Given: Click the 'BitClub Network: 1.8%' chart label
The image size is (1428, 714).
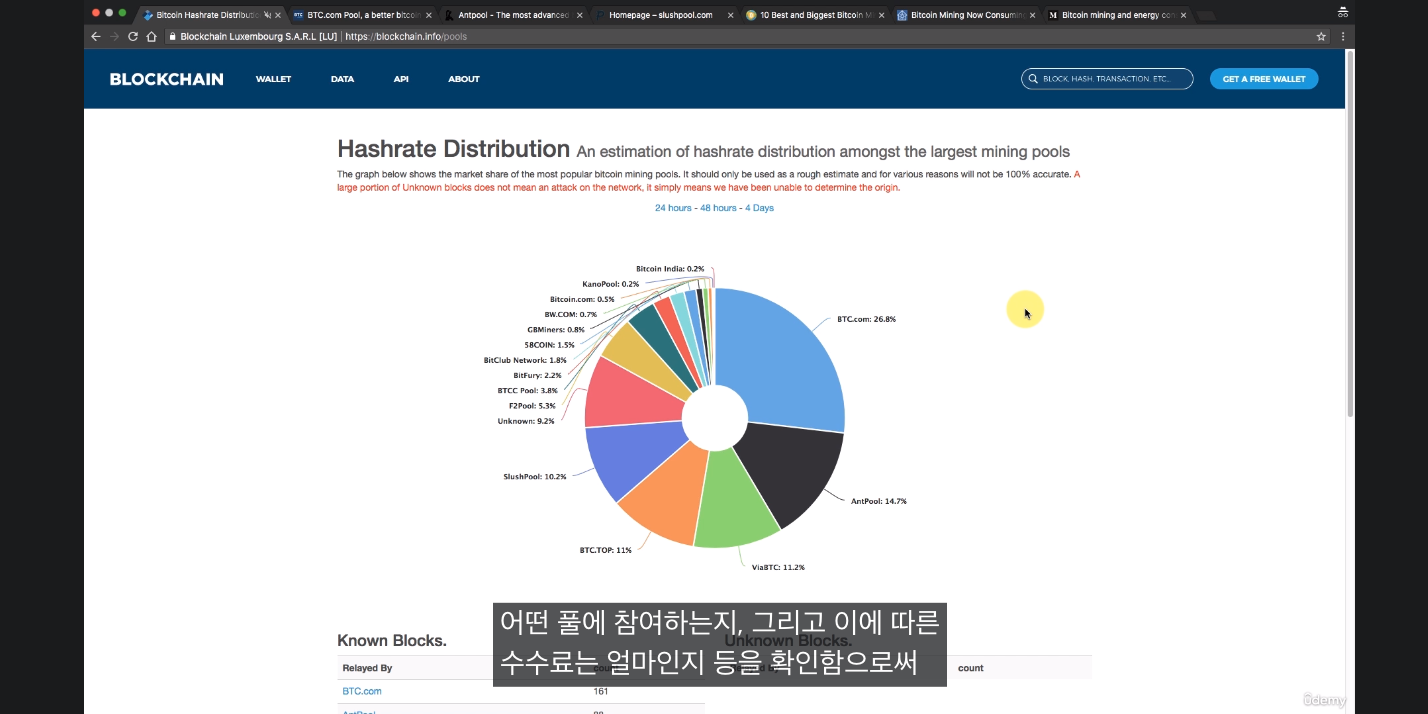Looking at the screenshot, I should 525,360.
